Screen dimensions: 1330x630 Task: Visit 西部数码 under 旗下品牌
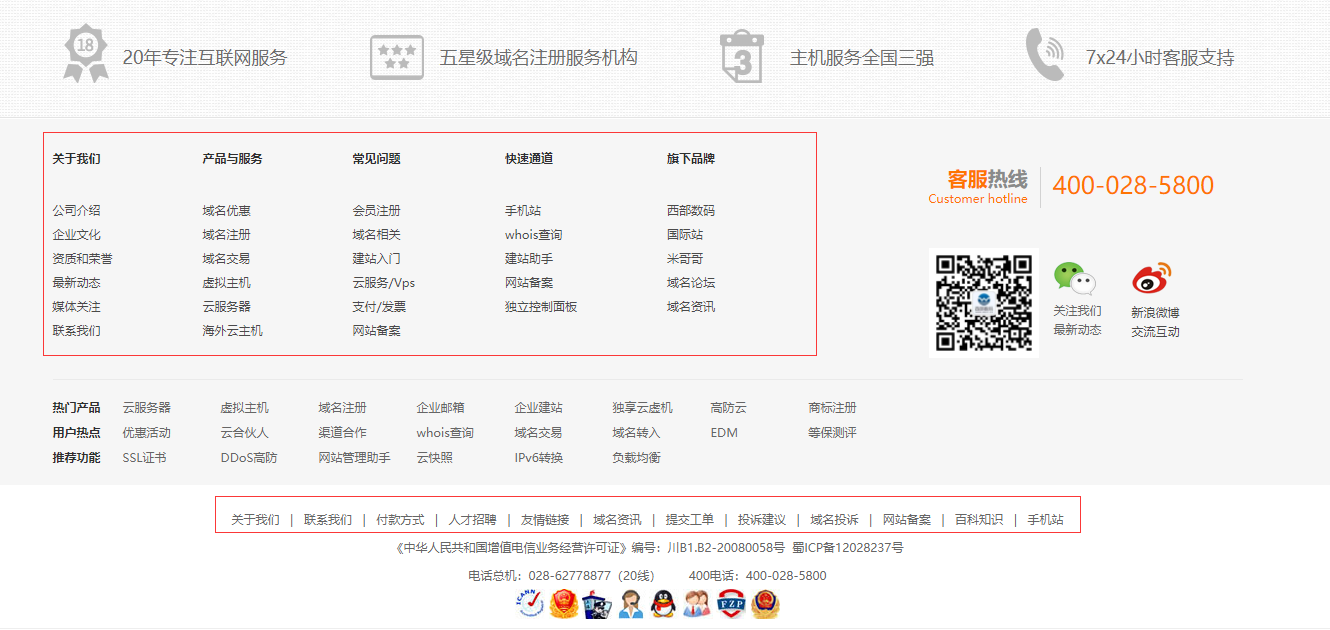coord(691,211)
